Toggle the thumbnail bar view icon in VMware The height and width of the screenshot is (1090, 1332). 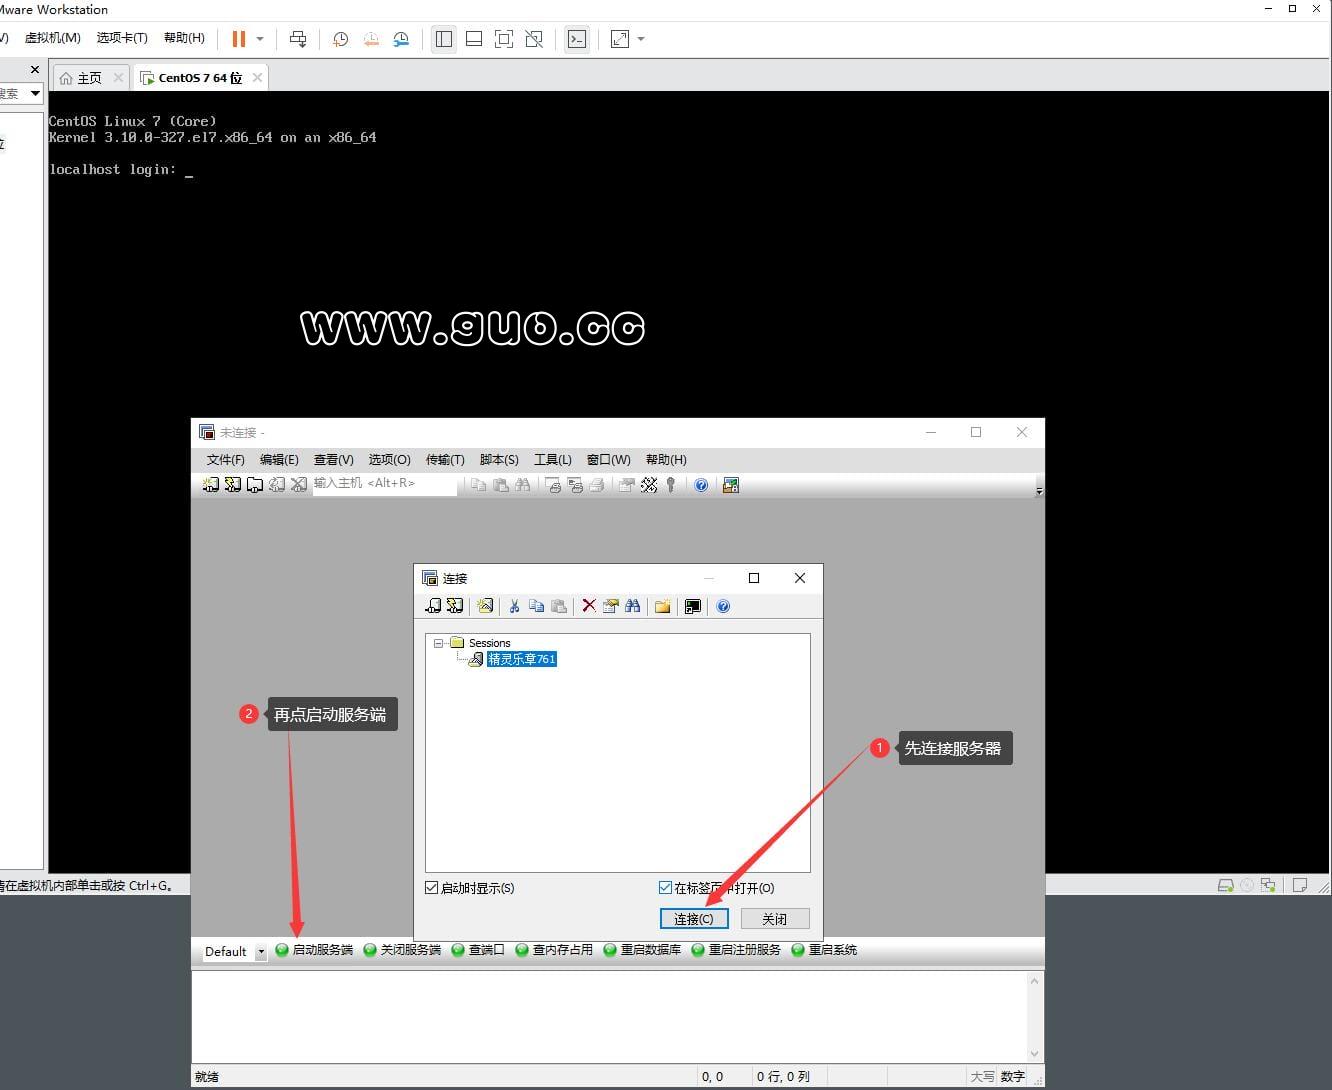point(474,39)
